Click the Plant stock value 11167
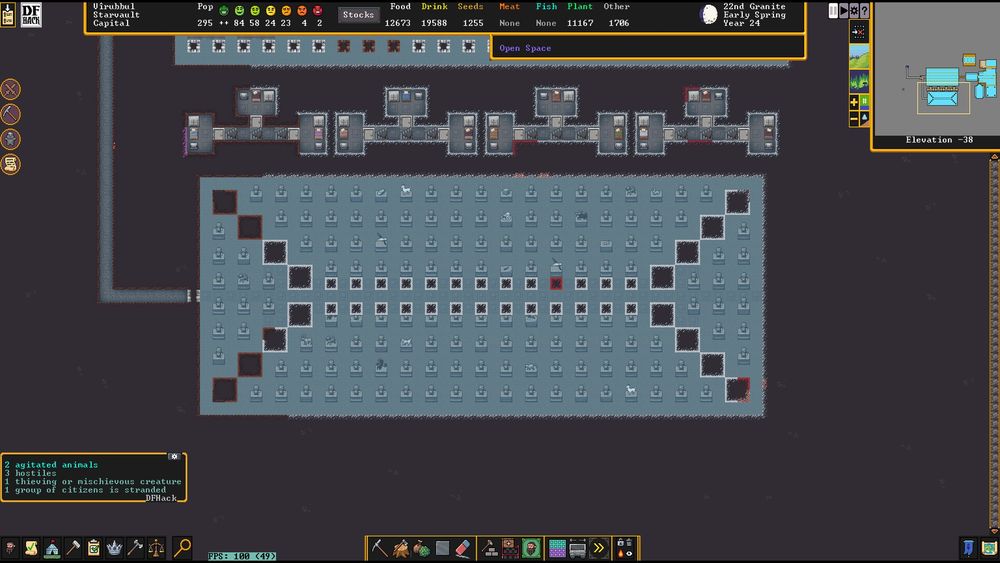 coord(580,23)
